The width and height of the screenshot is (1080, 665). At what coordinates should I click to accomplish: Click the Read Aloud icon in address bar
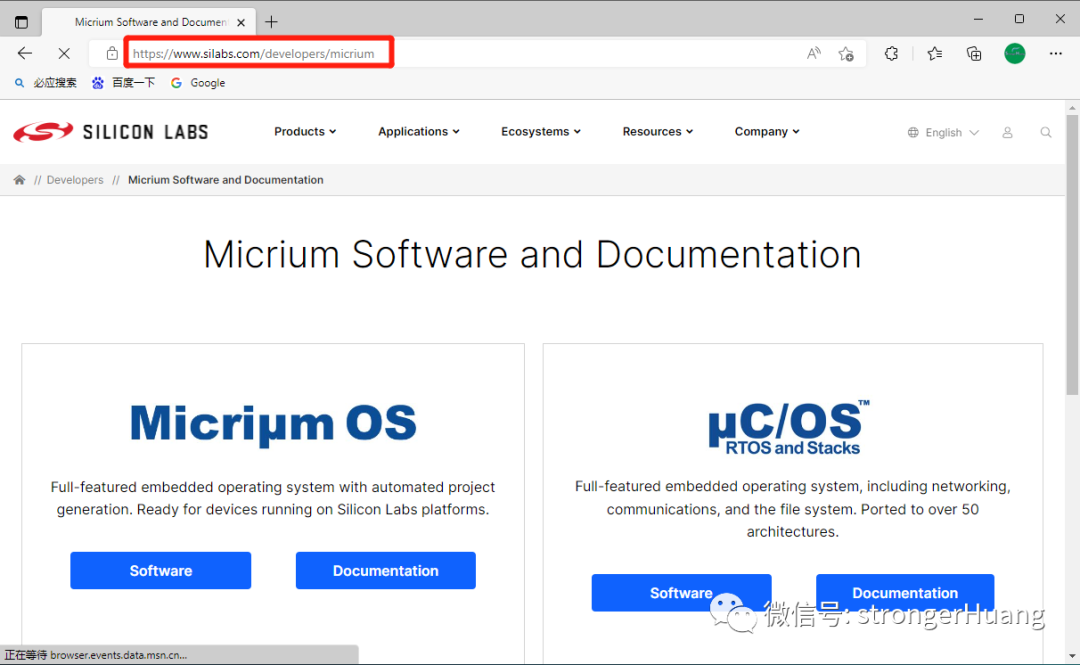click(x=814, y=54)
